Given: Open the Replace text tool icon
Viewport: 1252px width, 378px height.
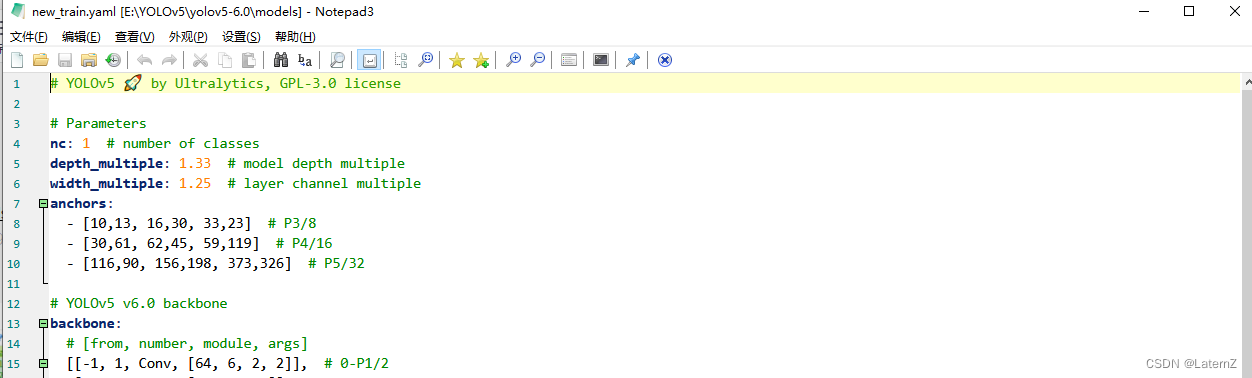Looking at the screenshot, I should [x=305, y=60].
